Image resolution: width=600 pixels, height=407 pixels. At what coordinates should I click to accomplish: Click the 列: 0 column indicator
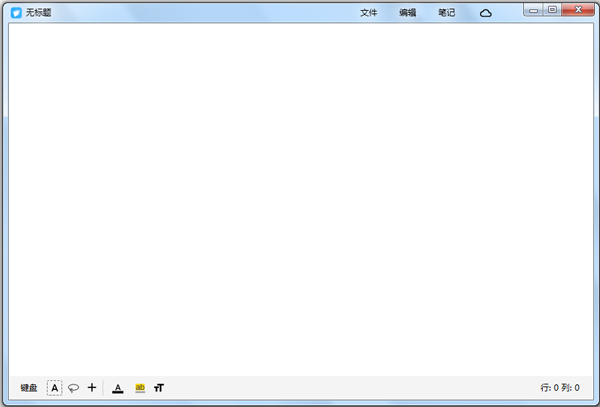coord(571,388)
